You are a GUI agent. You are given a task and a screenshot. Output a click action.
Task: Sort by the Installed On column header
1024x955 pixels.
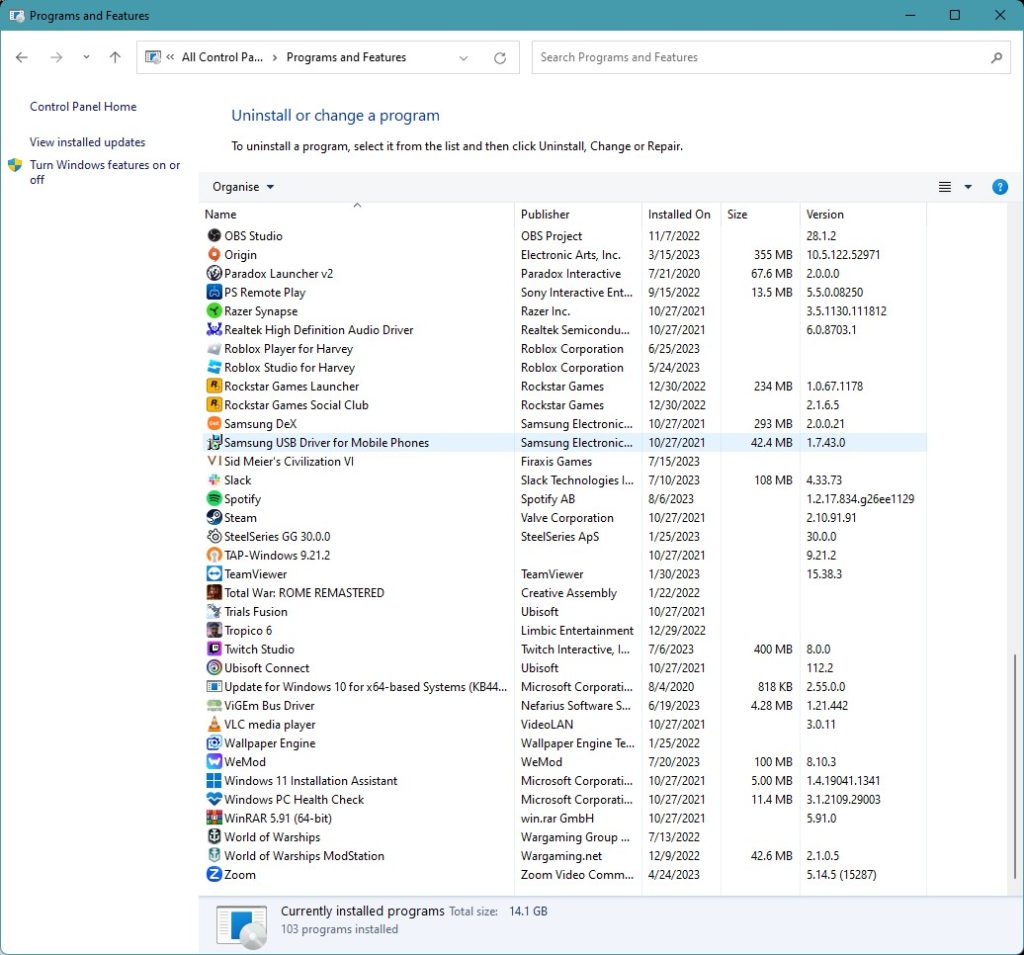pos(681,214)
